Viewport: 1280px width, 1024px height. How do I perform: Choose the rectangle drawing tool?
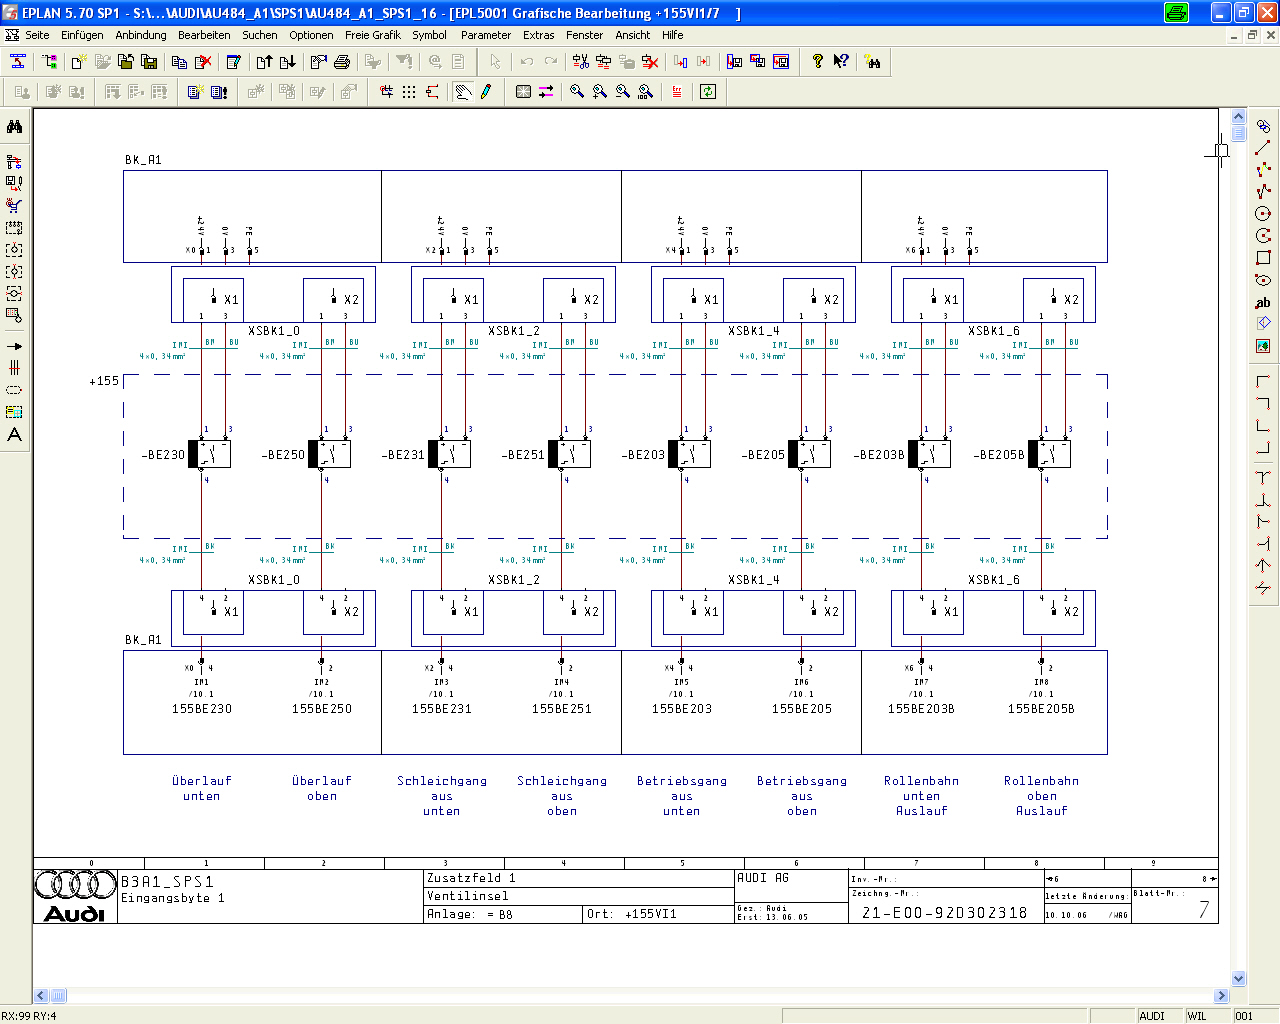(1263, 258)
